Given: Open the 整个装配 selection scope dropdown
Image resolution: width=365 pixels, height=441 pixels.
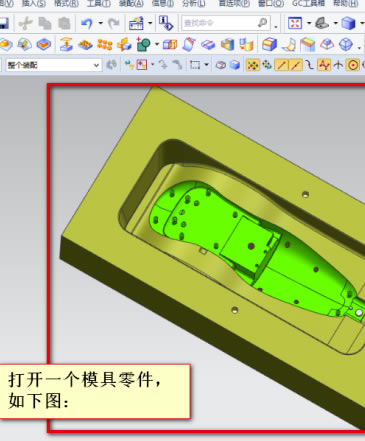Looking at the screenshot, I should [x=54, y=65].
